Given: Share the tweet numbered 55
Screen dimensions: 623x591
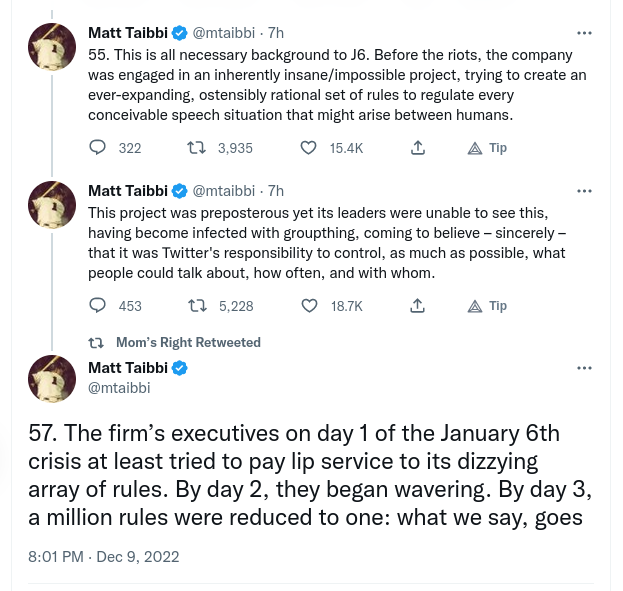Looking at the screenshot, I should point(418,148).
